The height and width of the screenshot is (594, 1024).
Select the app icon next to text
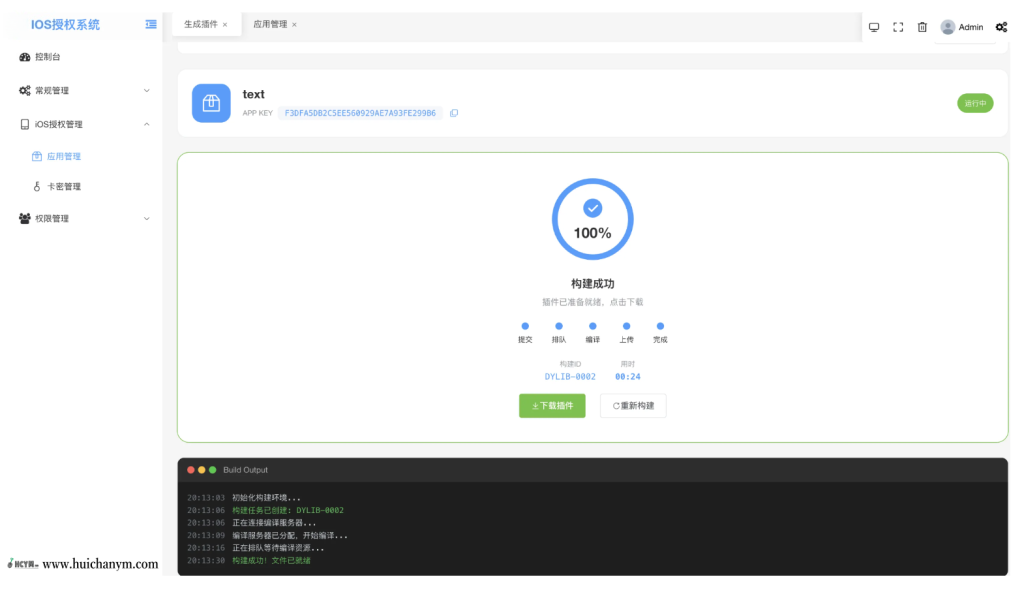tap(211, 102)
